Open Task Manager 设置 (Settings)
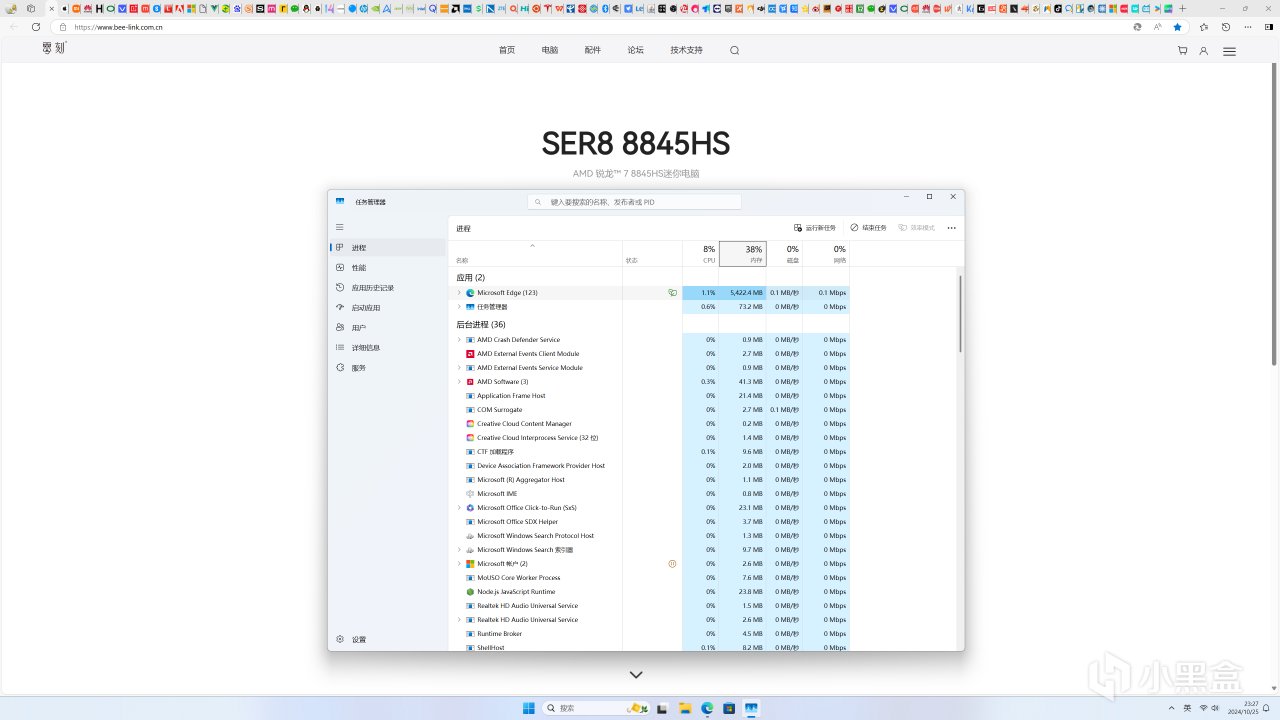 pyautogui.click(x=388, y=640)
